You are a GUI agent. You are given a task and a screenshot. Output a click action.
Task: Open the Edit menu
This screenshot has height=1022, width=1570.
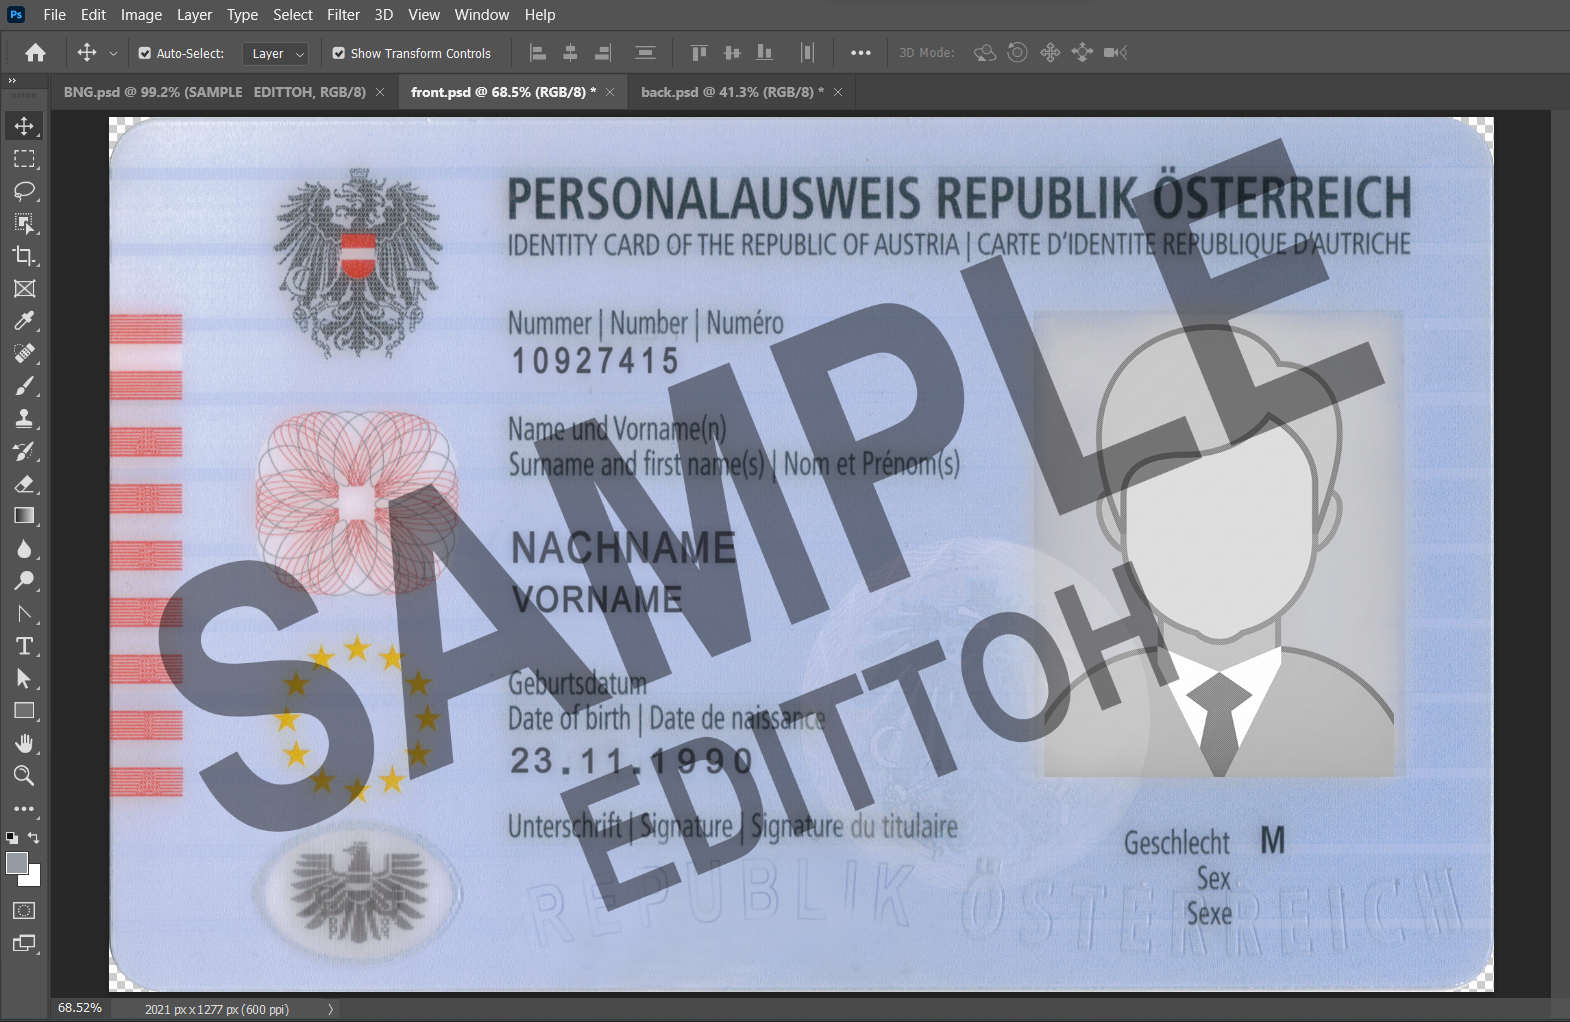coord(93,15)
